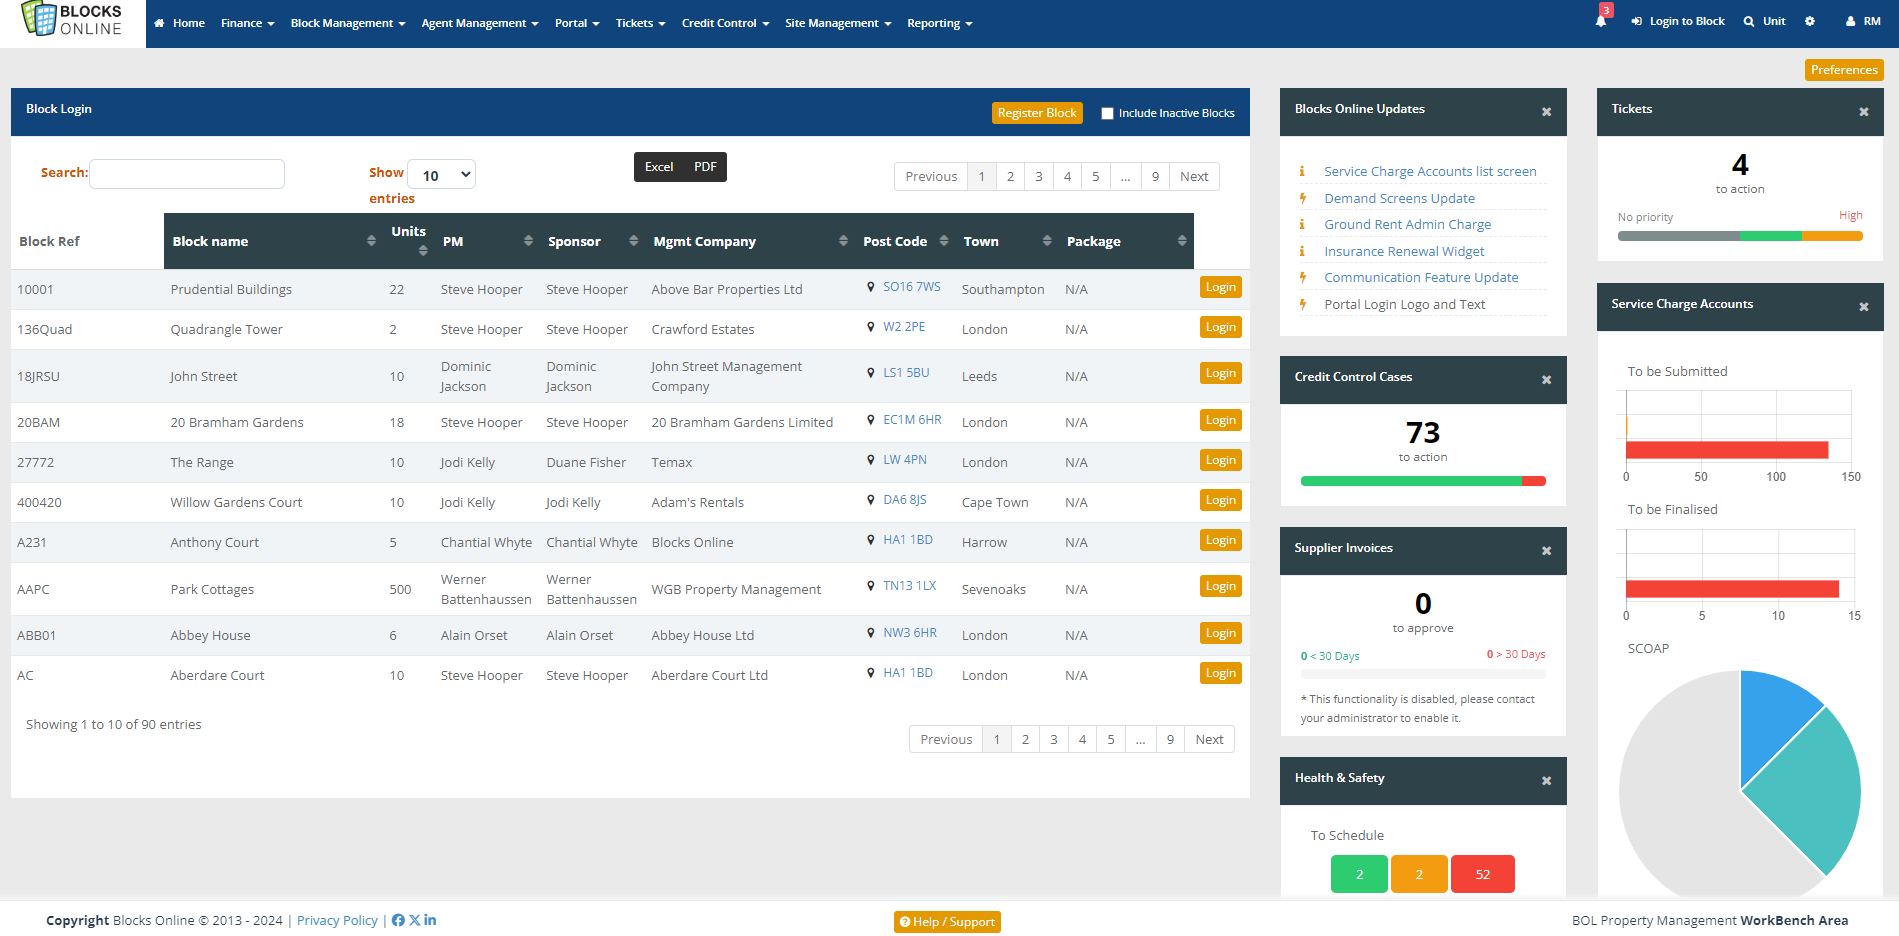Click map pin next to W2 2PE

[x=871, y=327]
